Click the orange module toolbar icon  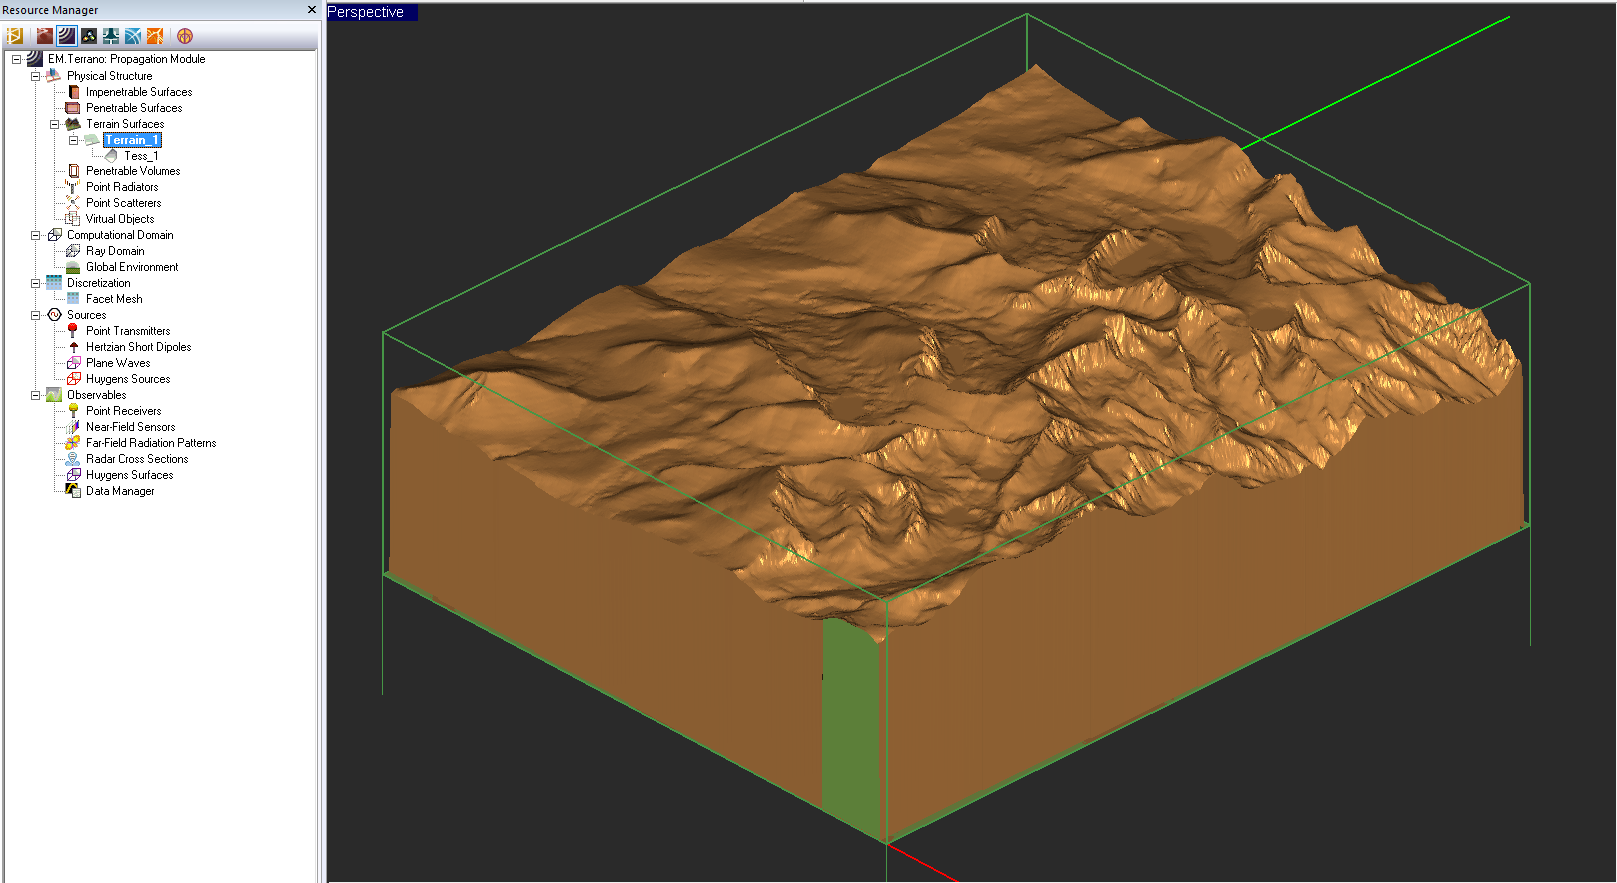[x=155, y=36]
